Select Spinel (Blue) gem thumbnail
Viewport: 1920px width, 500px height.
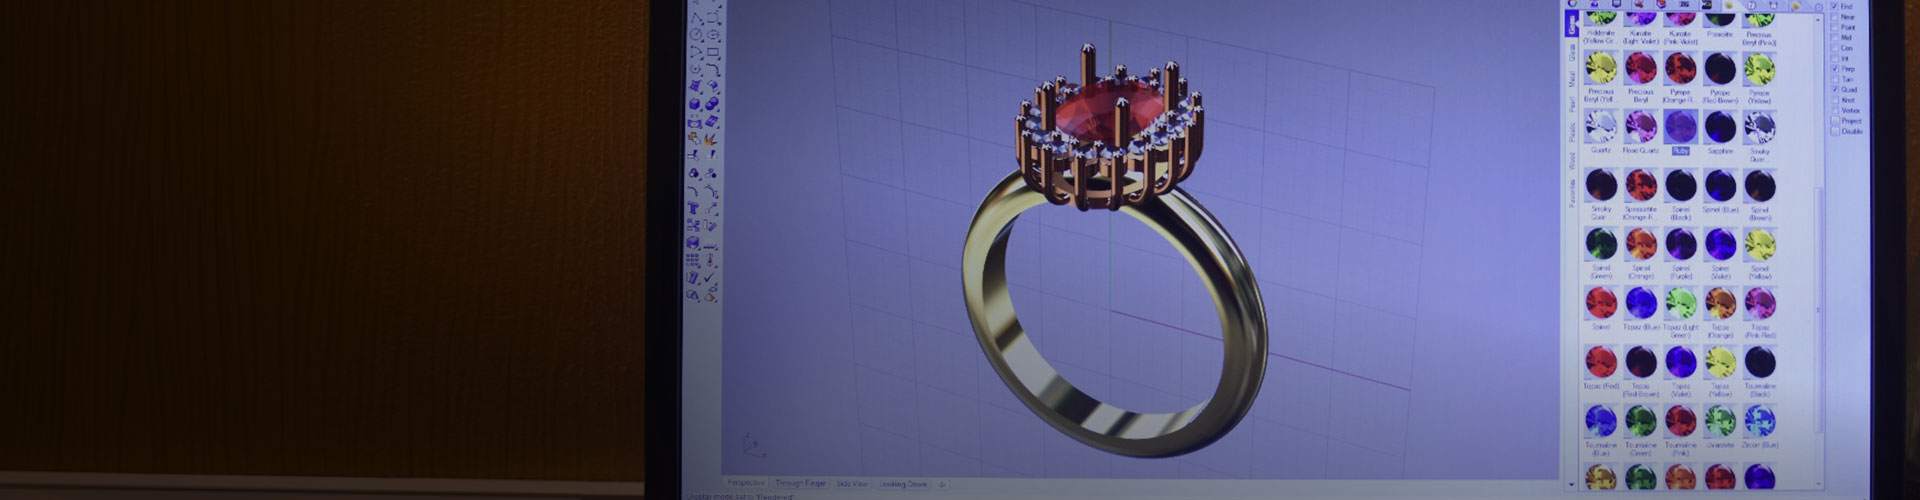tap(1719, 185)
